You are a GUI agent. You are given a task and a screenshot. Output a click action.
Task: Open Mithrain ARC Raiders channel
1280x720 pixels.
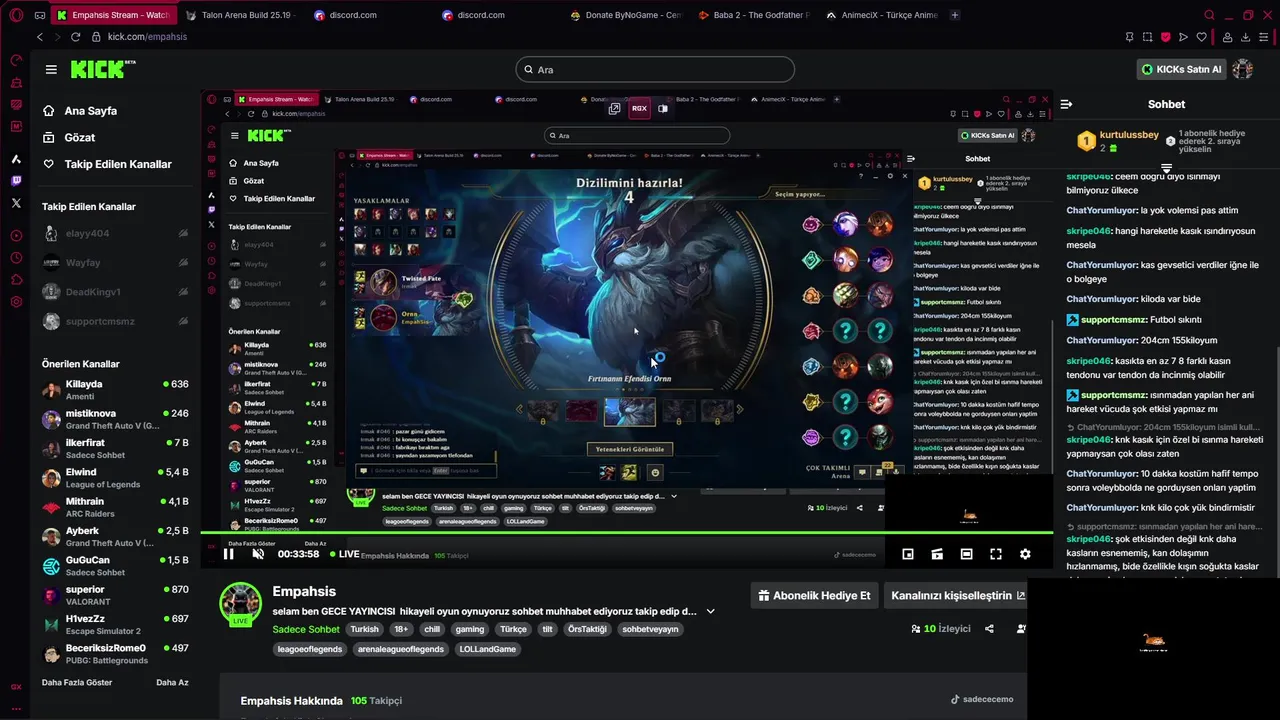pos(115,507)
